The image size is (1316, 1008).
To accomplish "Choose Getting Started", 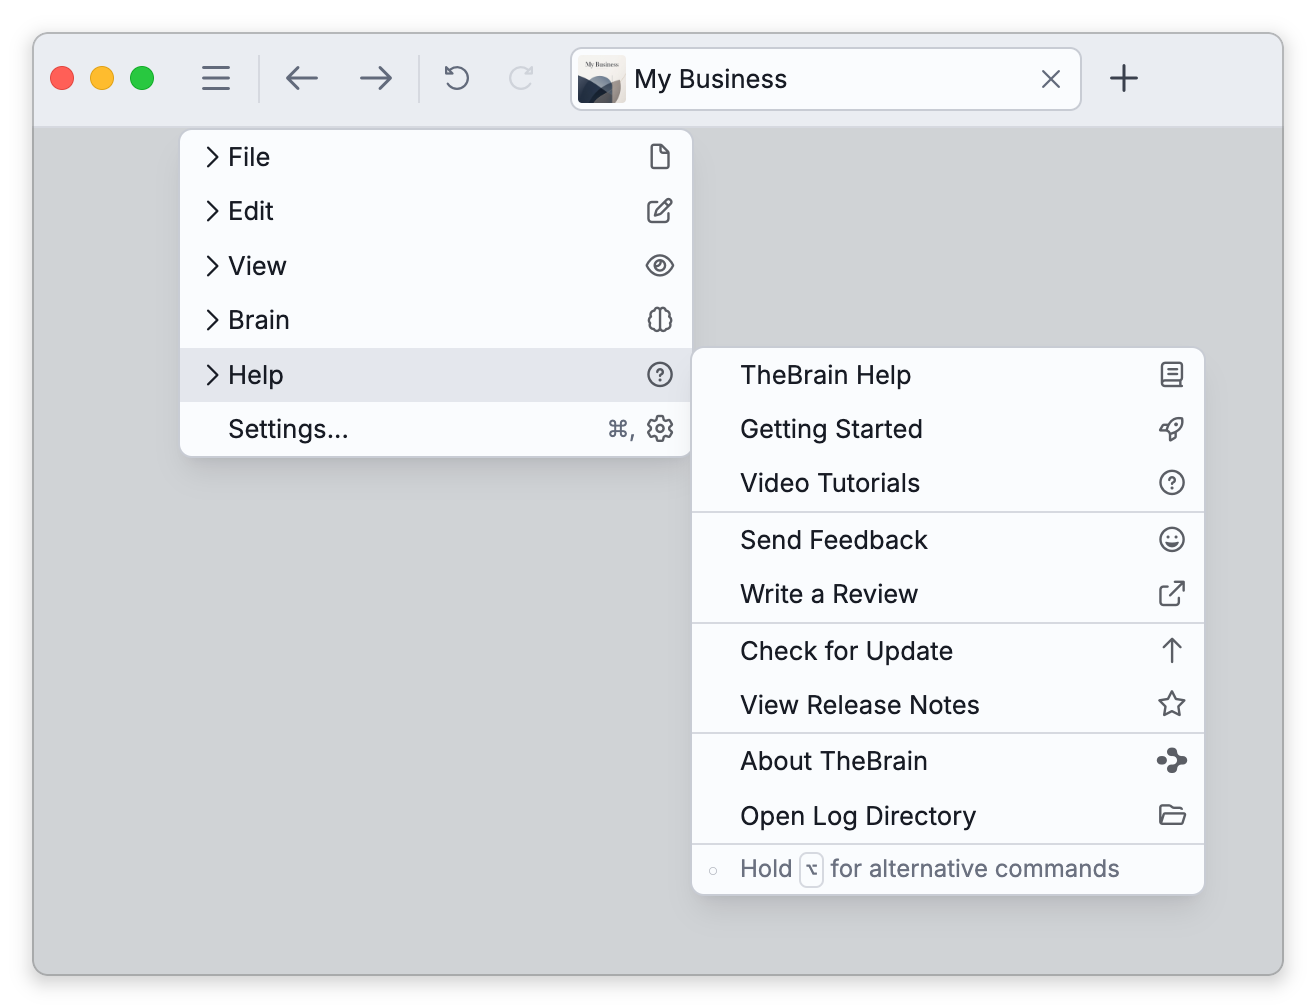I will tap(948, 429).
